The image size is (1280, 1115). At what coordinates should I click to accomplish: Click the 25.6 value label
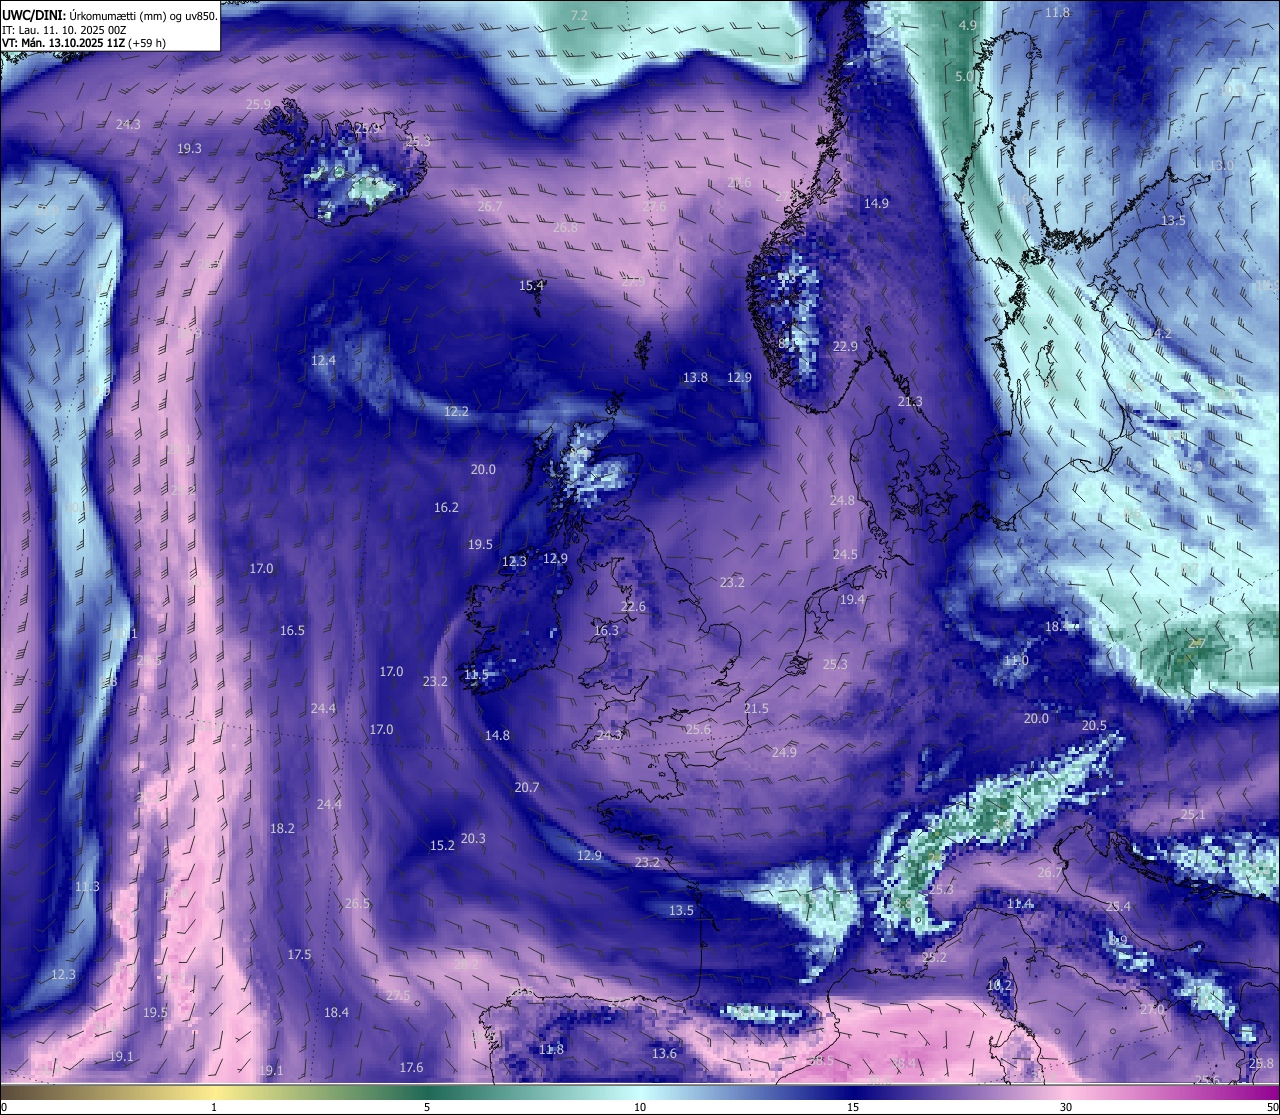[x=698, y=729]
